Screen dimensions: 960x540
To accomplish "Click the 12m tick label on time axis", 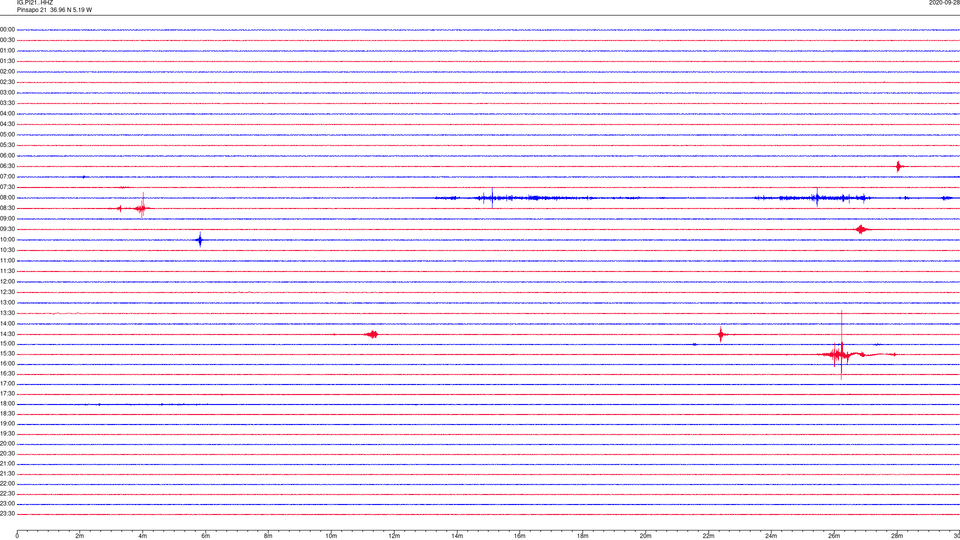I will point(394,536).
